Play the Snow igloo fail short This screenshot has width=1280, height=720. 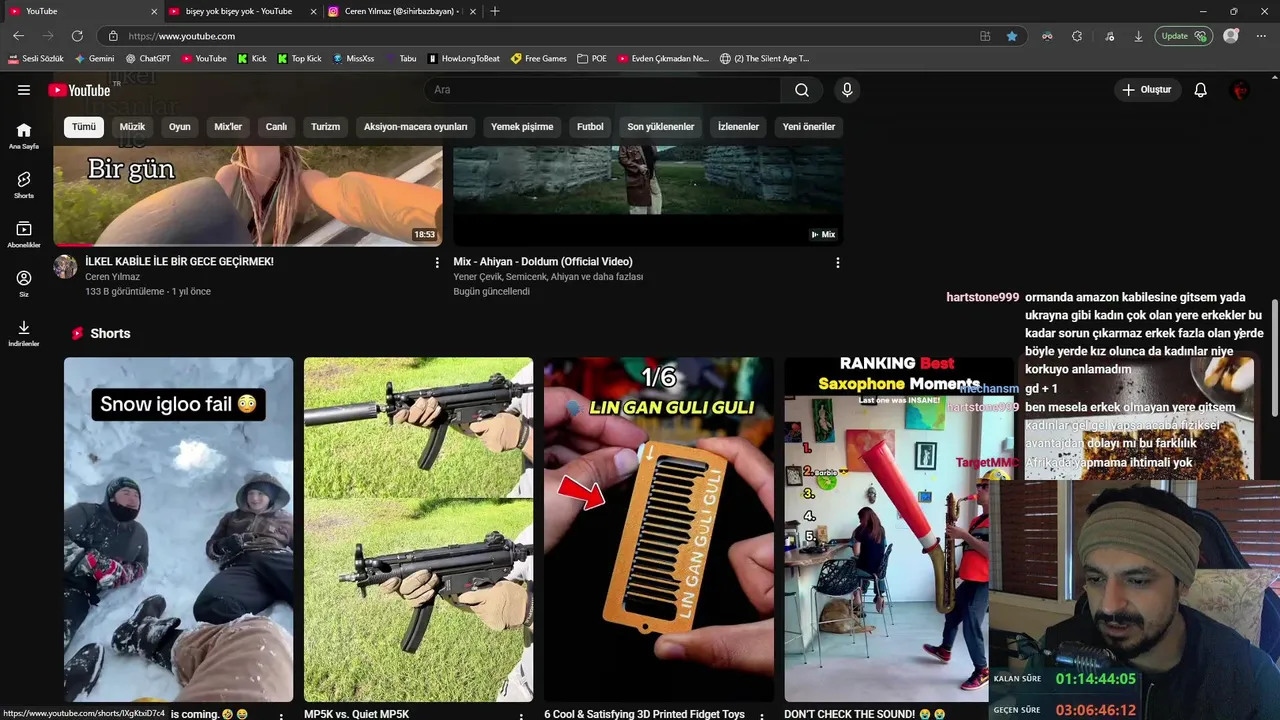tap(179, 530)
